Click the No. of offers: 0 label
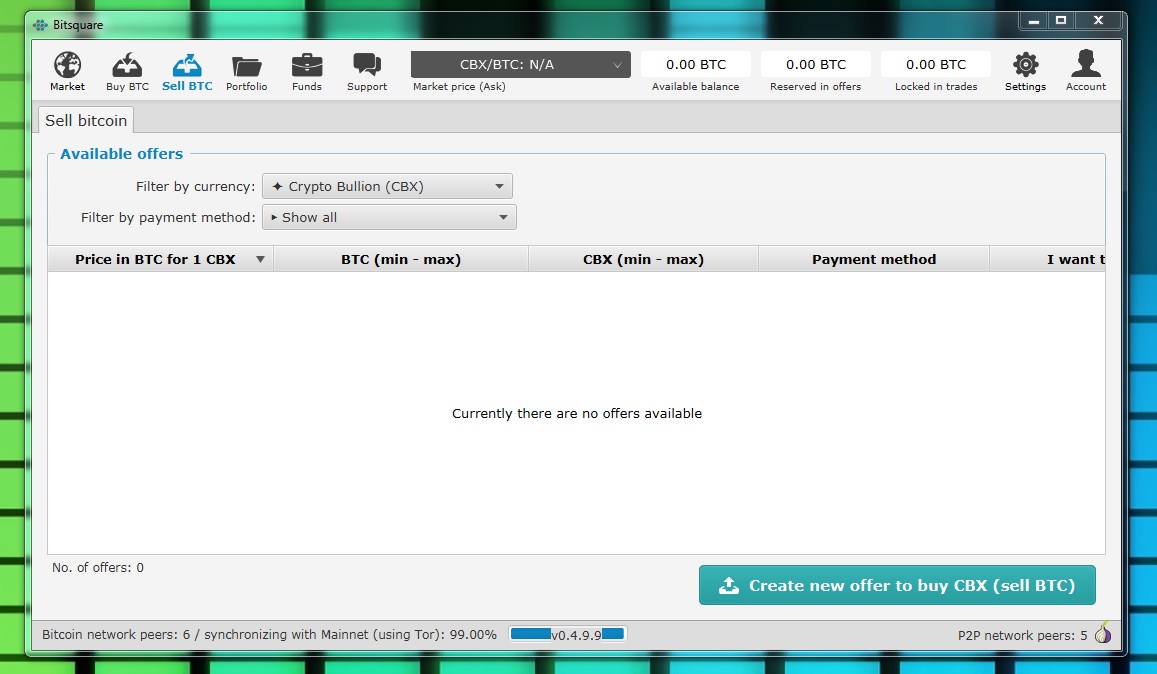The height and width of the screenshot is (674, 1157). coord(97,567)
